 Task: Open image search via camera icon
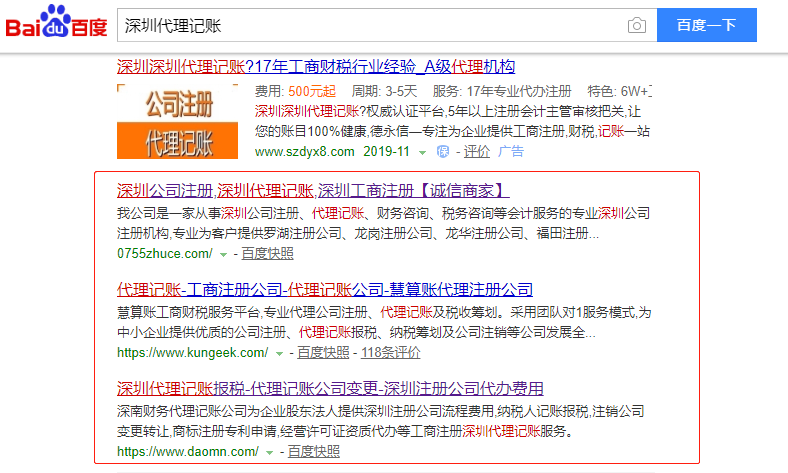pyautogui.click(x=637, y=25)
